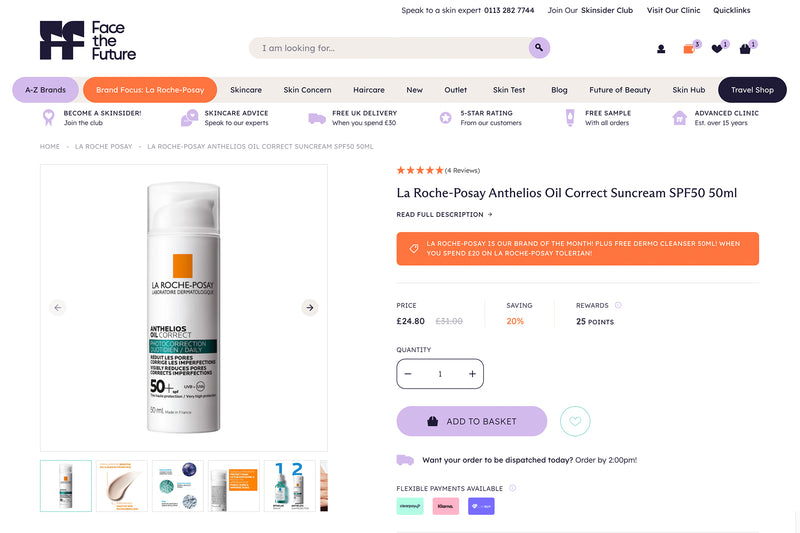Increase quantity with plus button
This screenshot has width=800, height=533.
click(472, 374)
